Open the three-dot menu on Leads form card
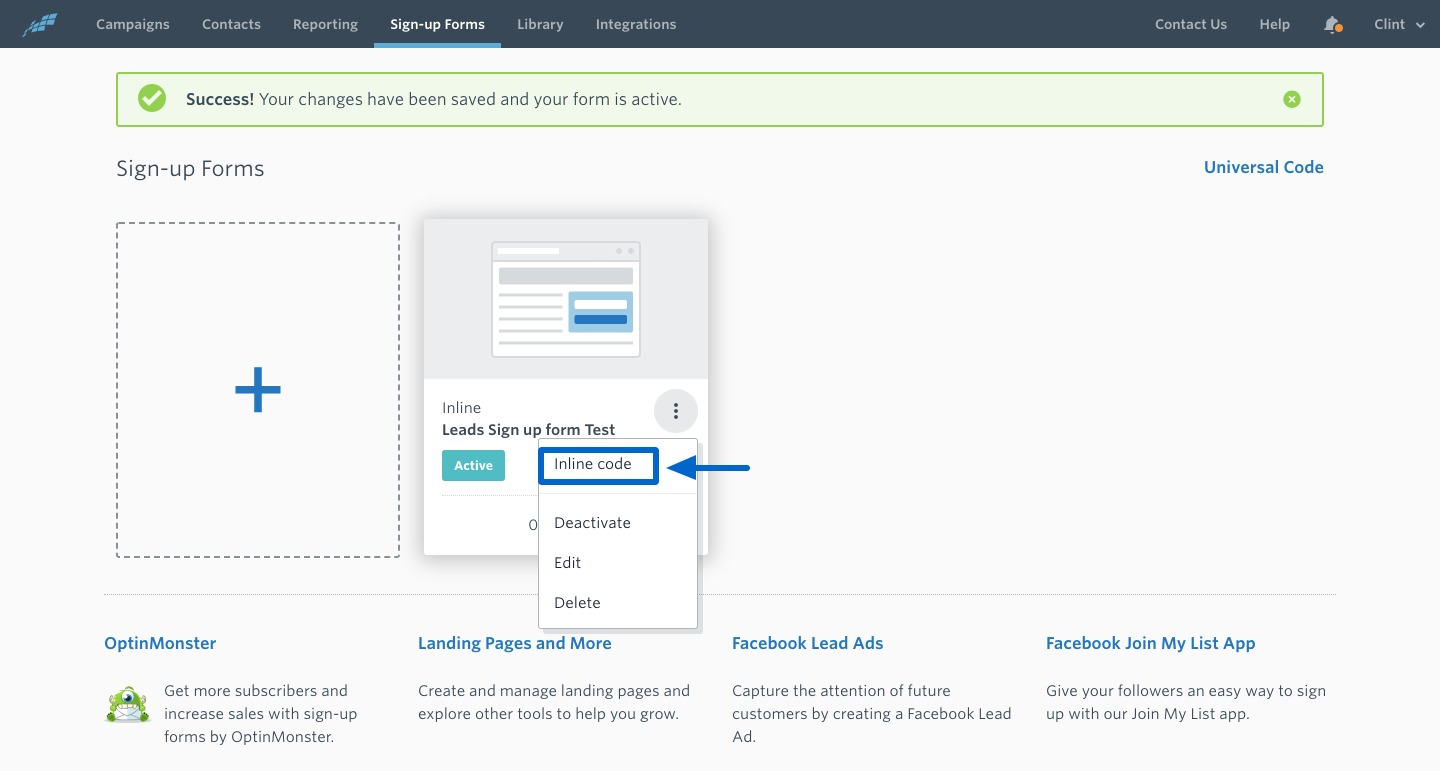 click(x=676, y=411)
